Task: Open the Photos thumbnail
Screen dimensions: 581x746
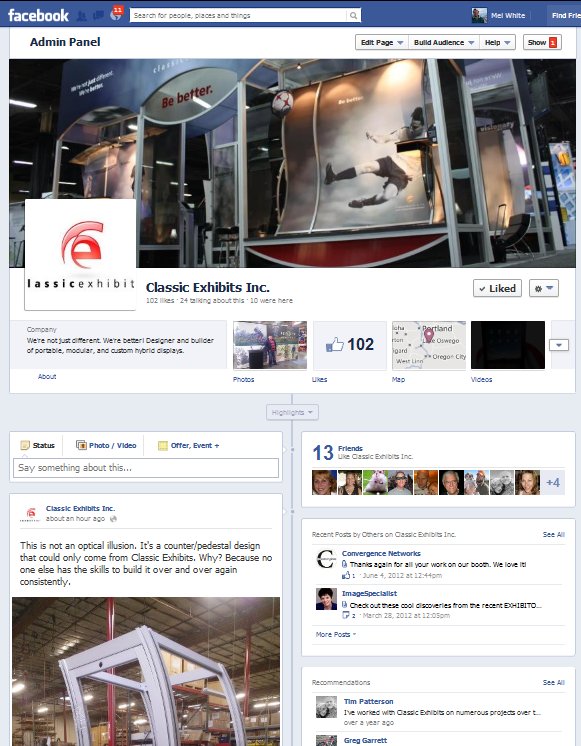Action: tap(270, 345)
